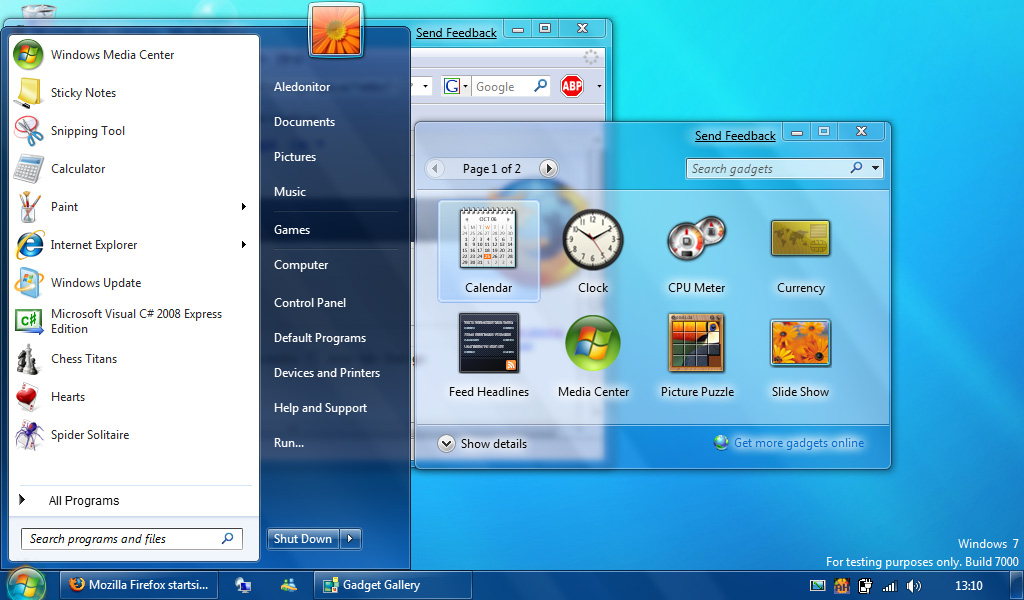Open Pictures from the Start menu
The width and height of the screenshot is (1024, 600).
coord(295,157)
